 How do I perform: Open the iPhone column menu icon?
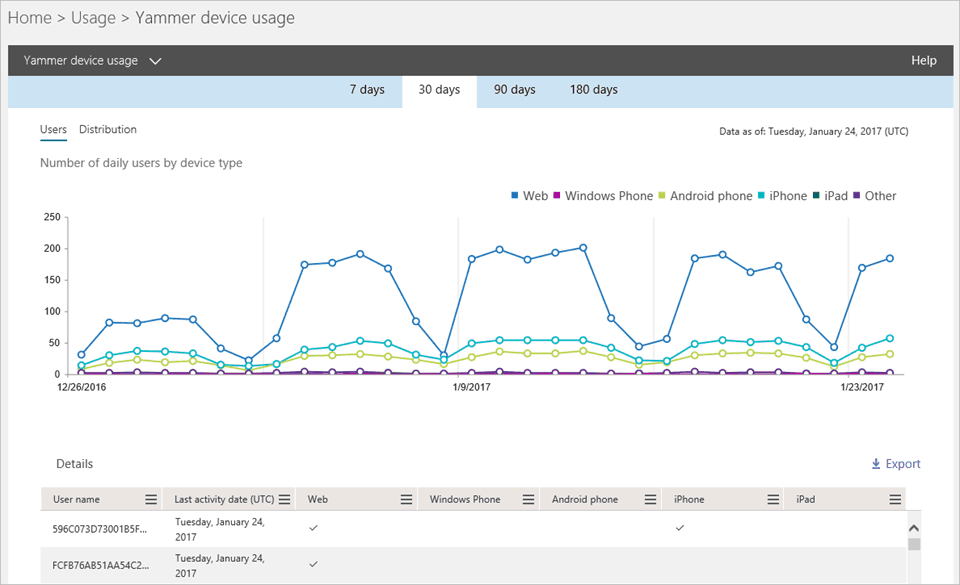(x=772, y=498)
